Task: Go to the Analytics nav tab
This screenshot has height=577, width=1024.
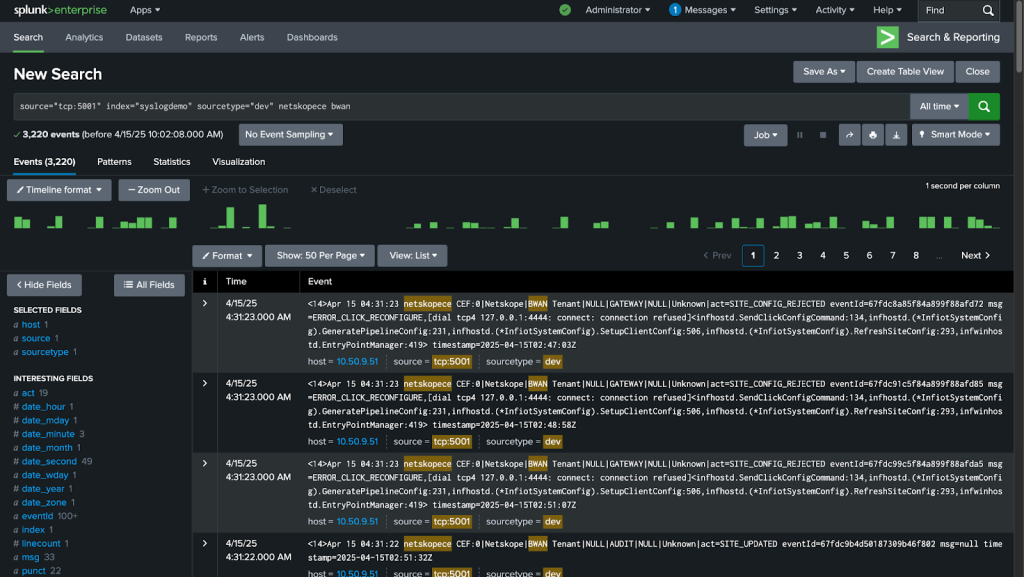Action: [84, 37]
